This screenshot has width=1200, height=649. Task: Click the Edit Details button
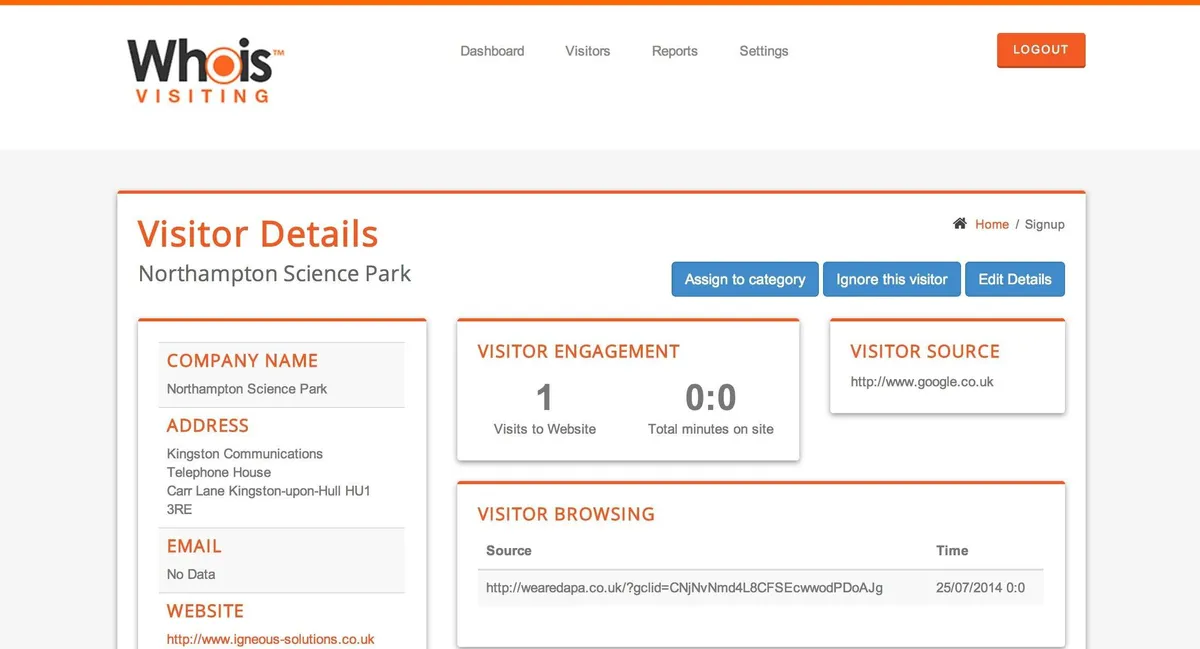point(1015,279)
